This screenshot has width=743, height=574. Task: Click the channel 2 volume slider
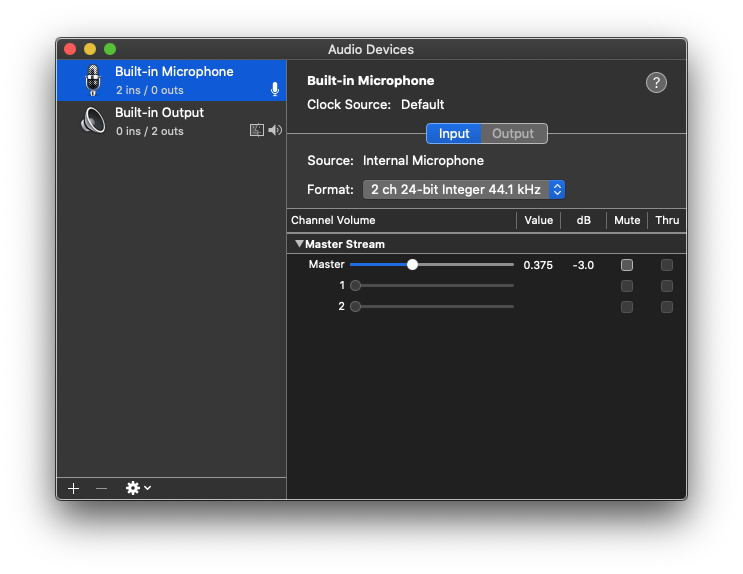click(432, 307)
